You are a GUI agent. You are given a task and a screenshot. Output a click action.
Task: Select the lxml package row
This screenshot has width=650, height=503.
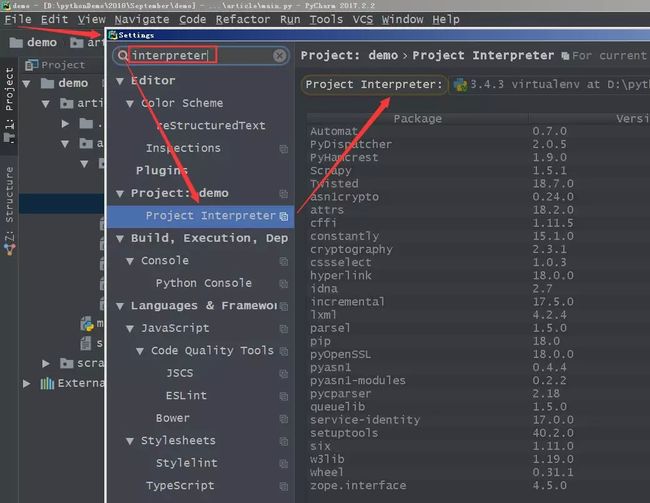coord(478,315)
